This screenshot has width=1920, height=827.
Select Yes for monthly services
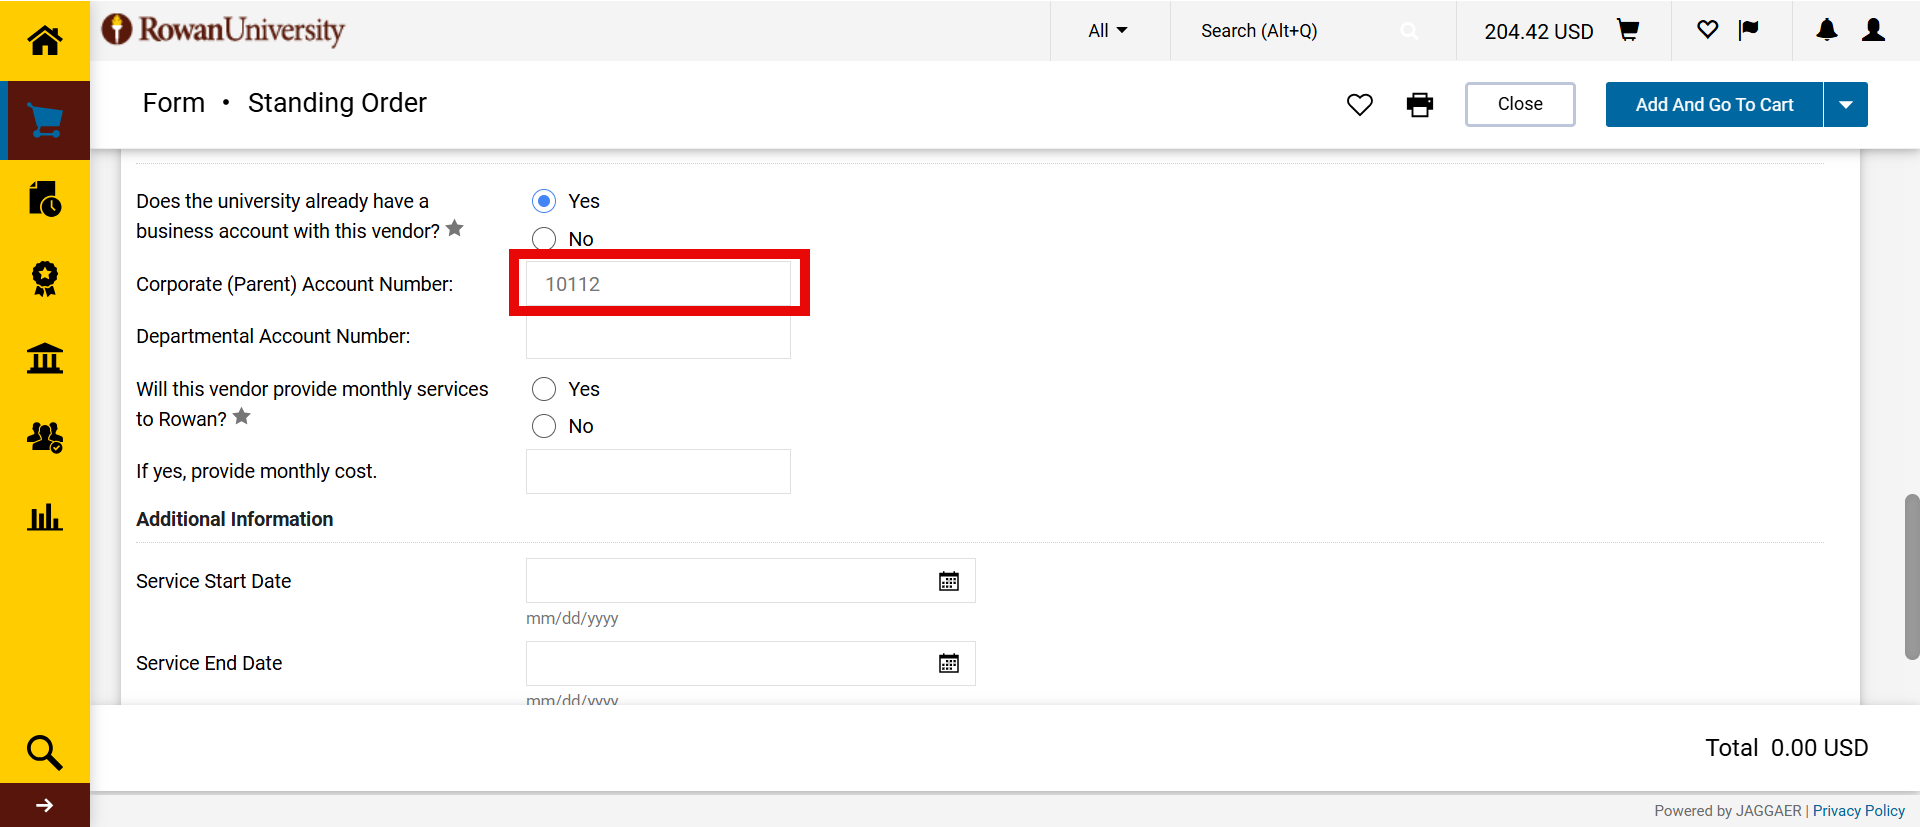544,389
